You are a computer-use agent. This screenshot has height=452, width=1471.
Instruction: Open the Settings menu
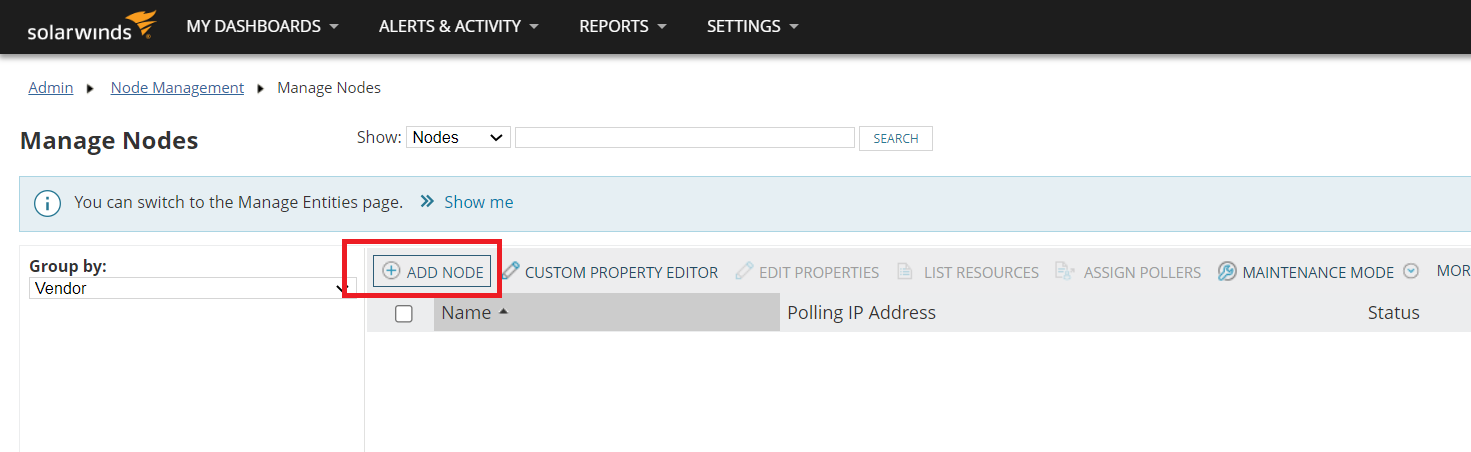(x=752, y=27)
